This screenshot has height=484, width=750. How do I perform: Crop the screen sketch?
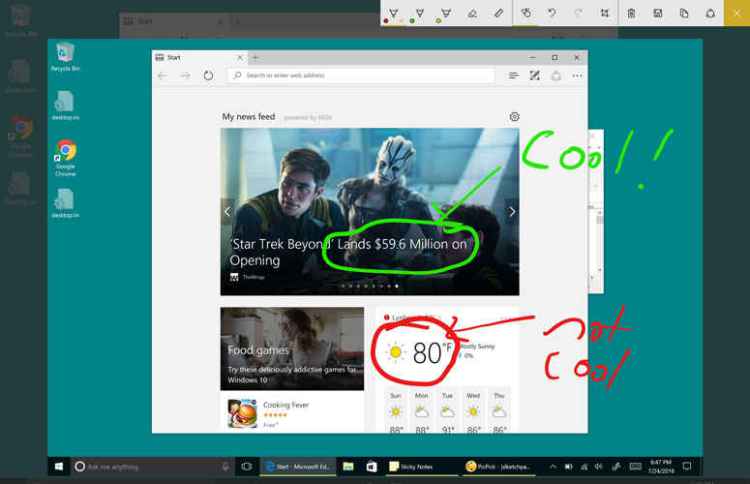pos(605,13)
